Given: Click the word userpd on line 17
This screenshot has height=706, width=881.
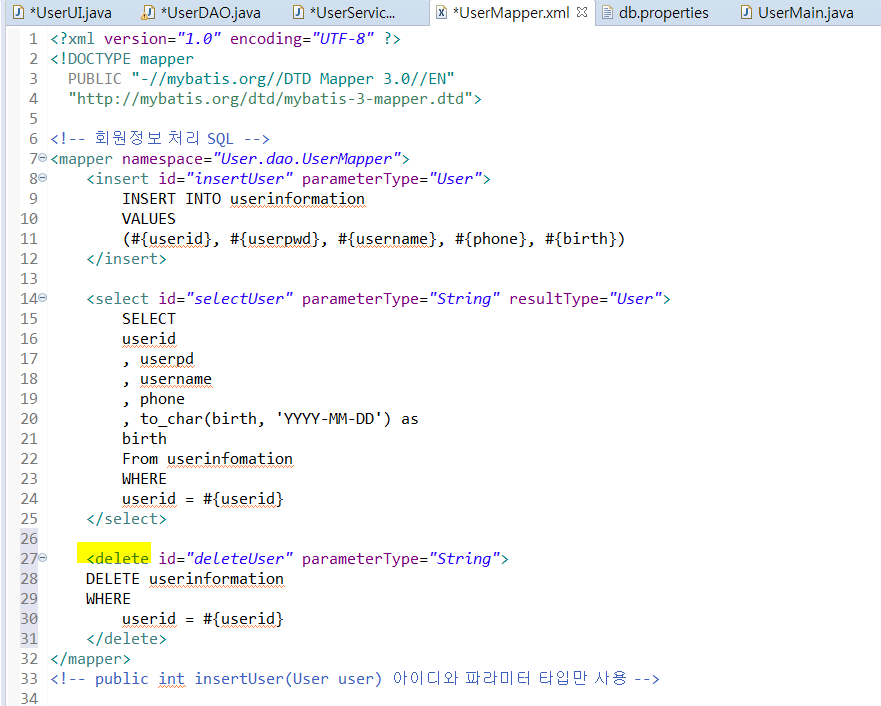Looking at the screenshot, I should pyautogui.click(x=167, y=359).
